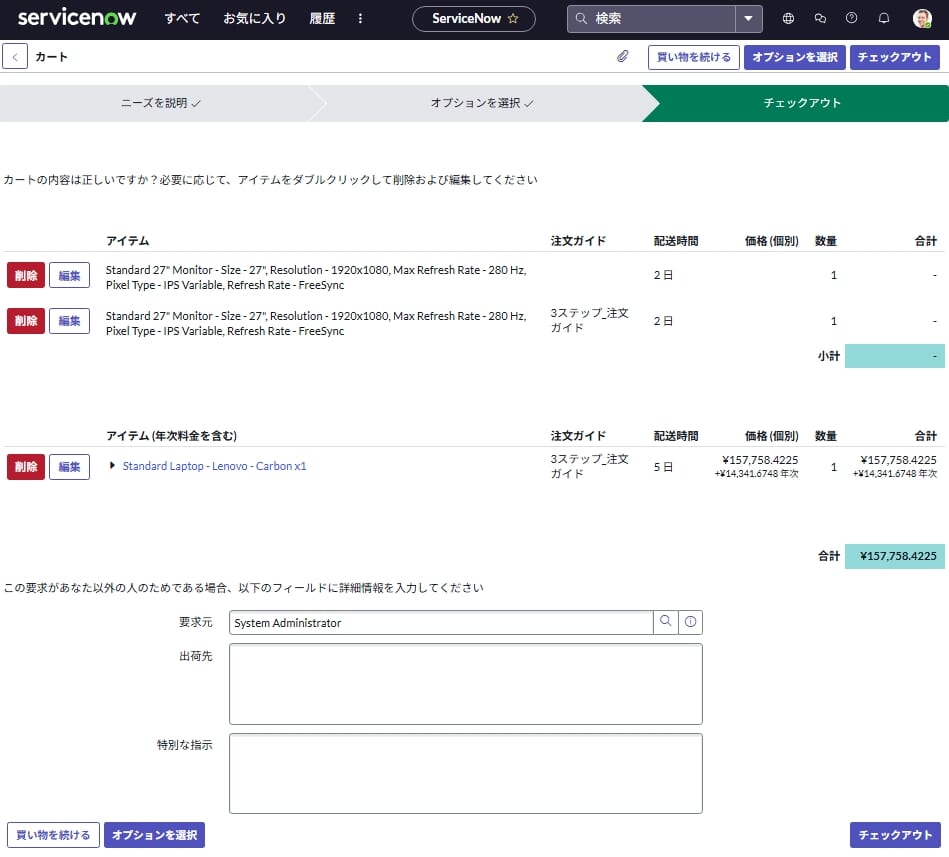Click the search magnifier icon in header

click(581, 19)
